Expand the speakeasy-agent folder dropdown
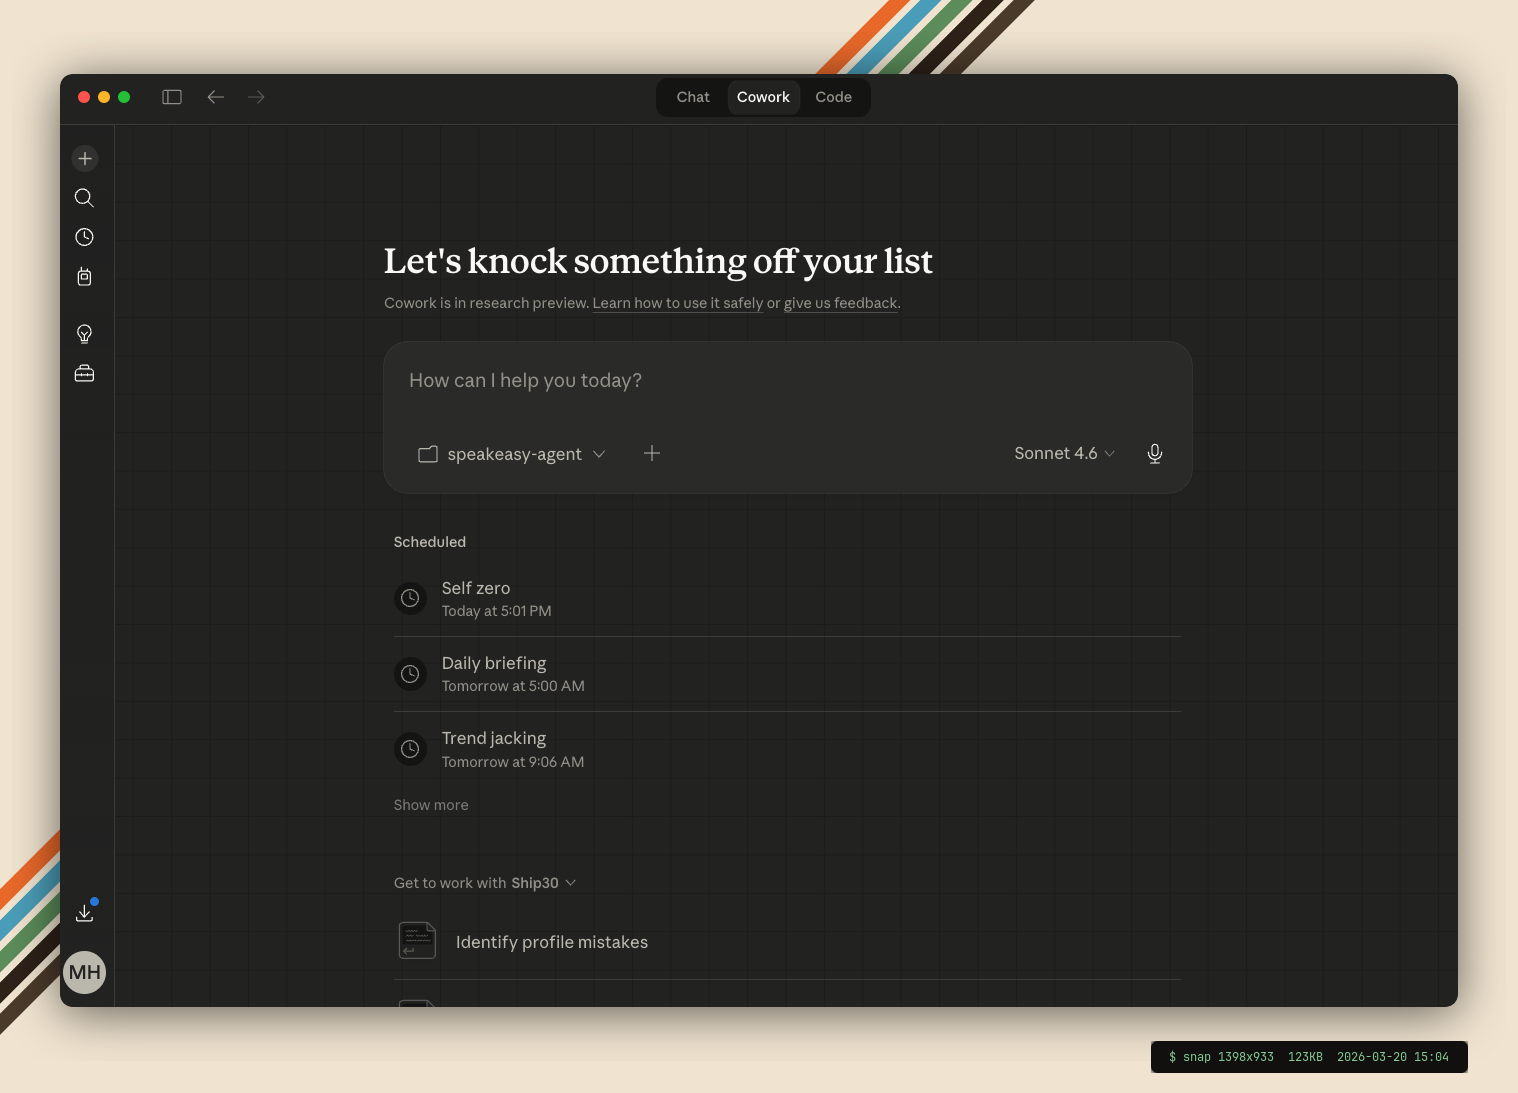Image resolution: width=1518 pixels, height=1093 pixels. [512, 454]
